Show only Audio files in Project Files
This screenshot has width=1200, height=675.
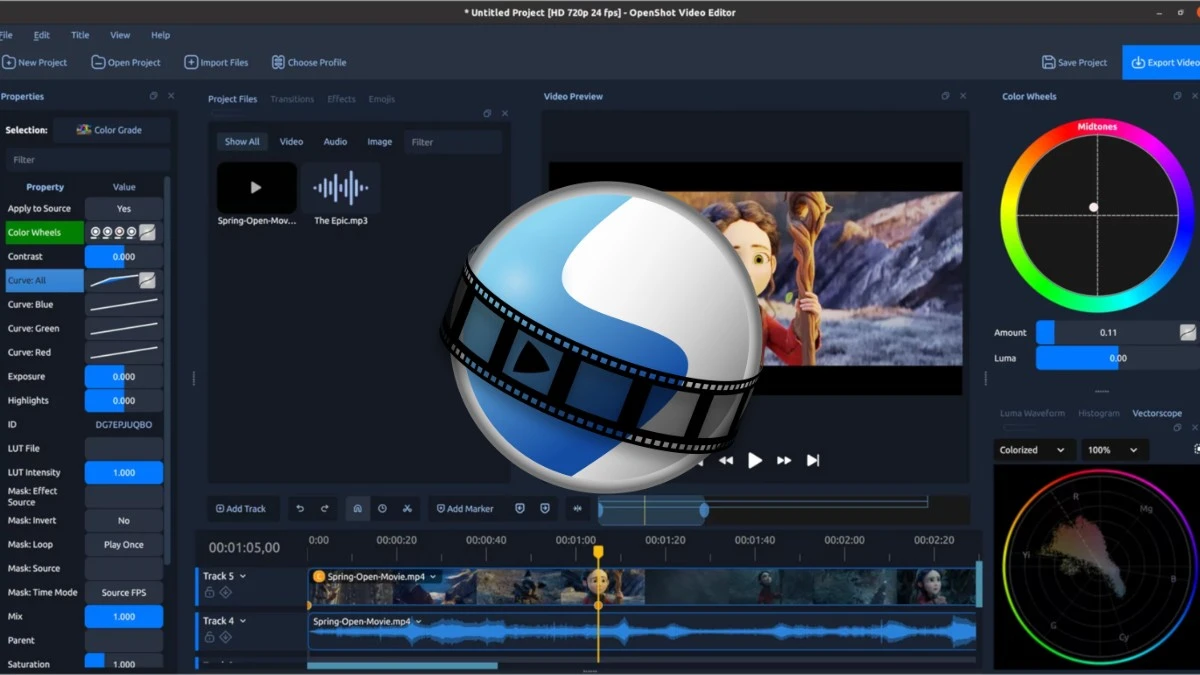tap(335, 142)
